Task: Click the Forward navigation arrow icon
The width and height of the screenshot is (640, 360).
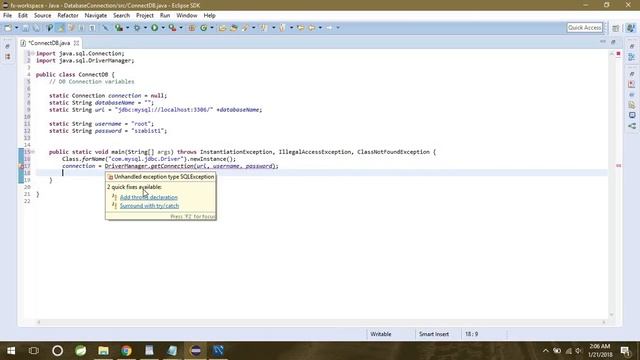Action: point(329,28)
